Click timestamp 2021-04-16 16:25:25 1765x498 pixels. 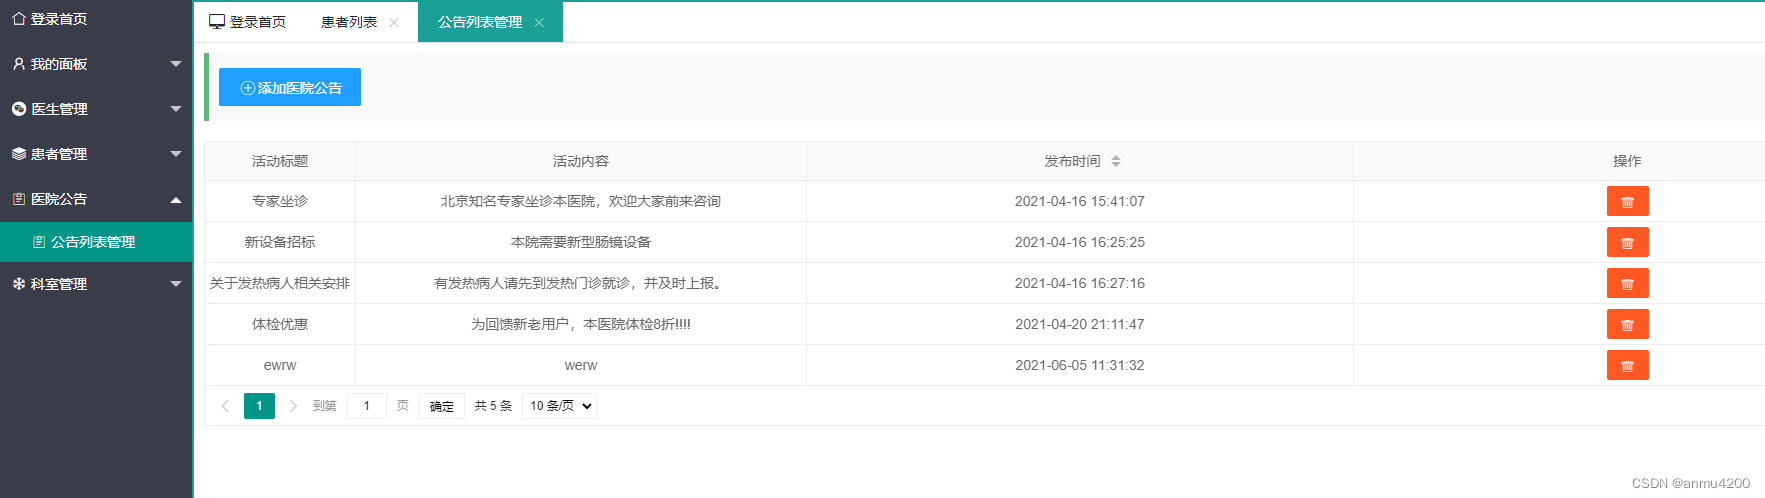click(x=1080, y=242)
